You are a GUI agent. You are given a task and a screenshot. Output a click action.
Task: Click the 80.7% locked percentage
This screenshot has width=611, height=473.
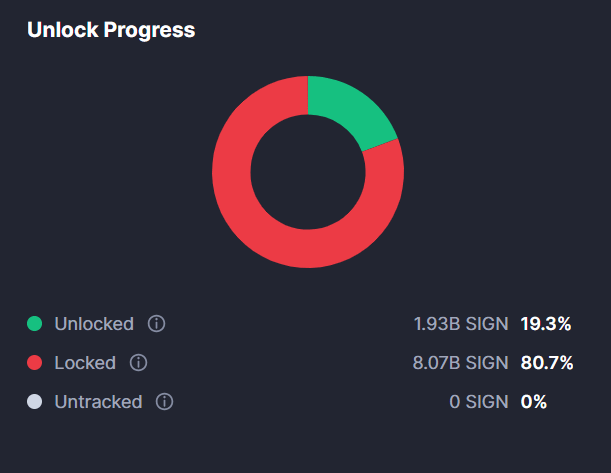[547, 363]
